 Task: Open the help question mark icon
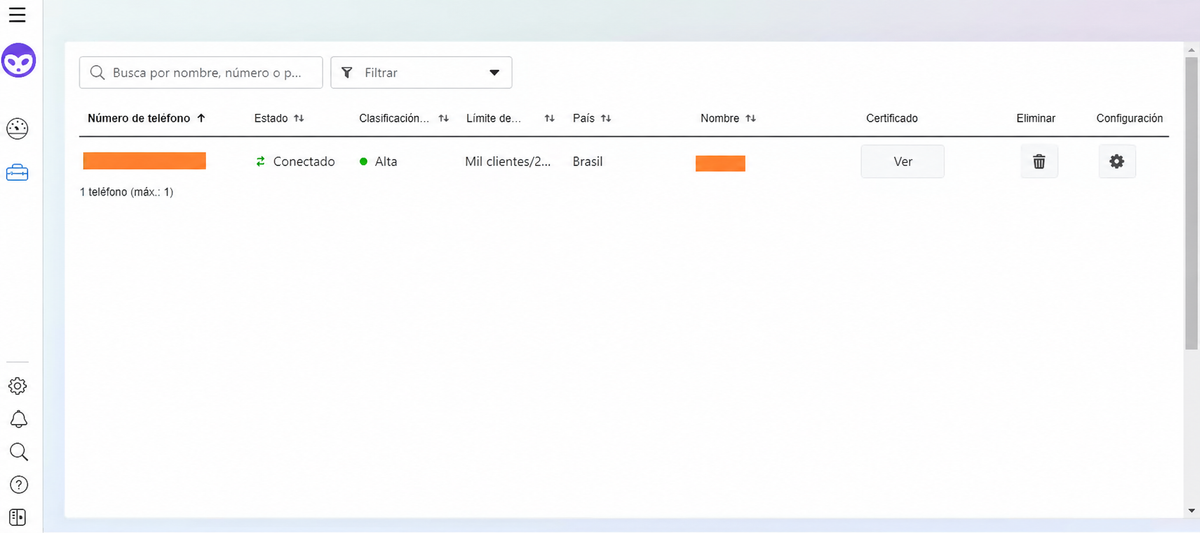point(18,485)
